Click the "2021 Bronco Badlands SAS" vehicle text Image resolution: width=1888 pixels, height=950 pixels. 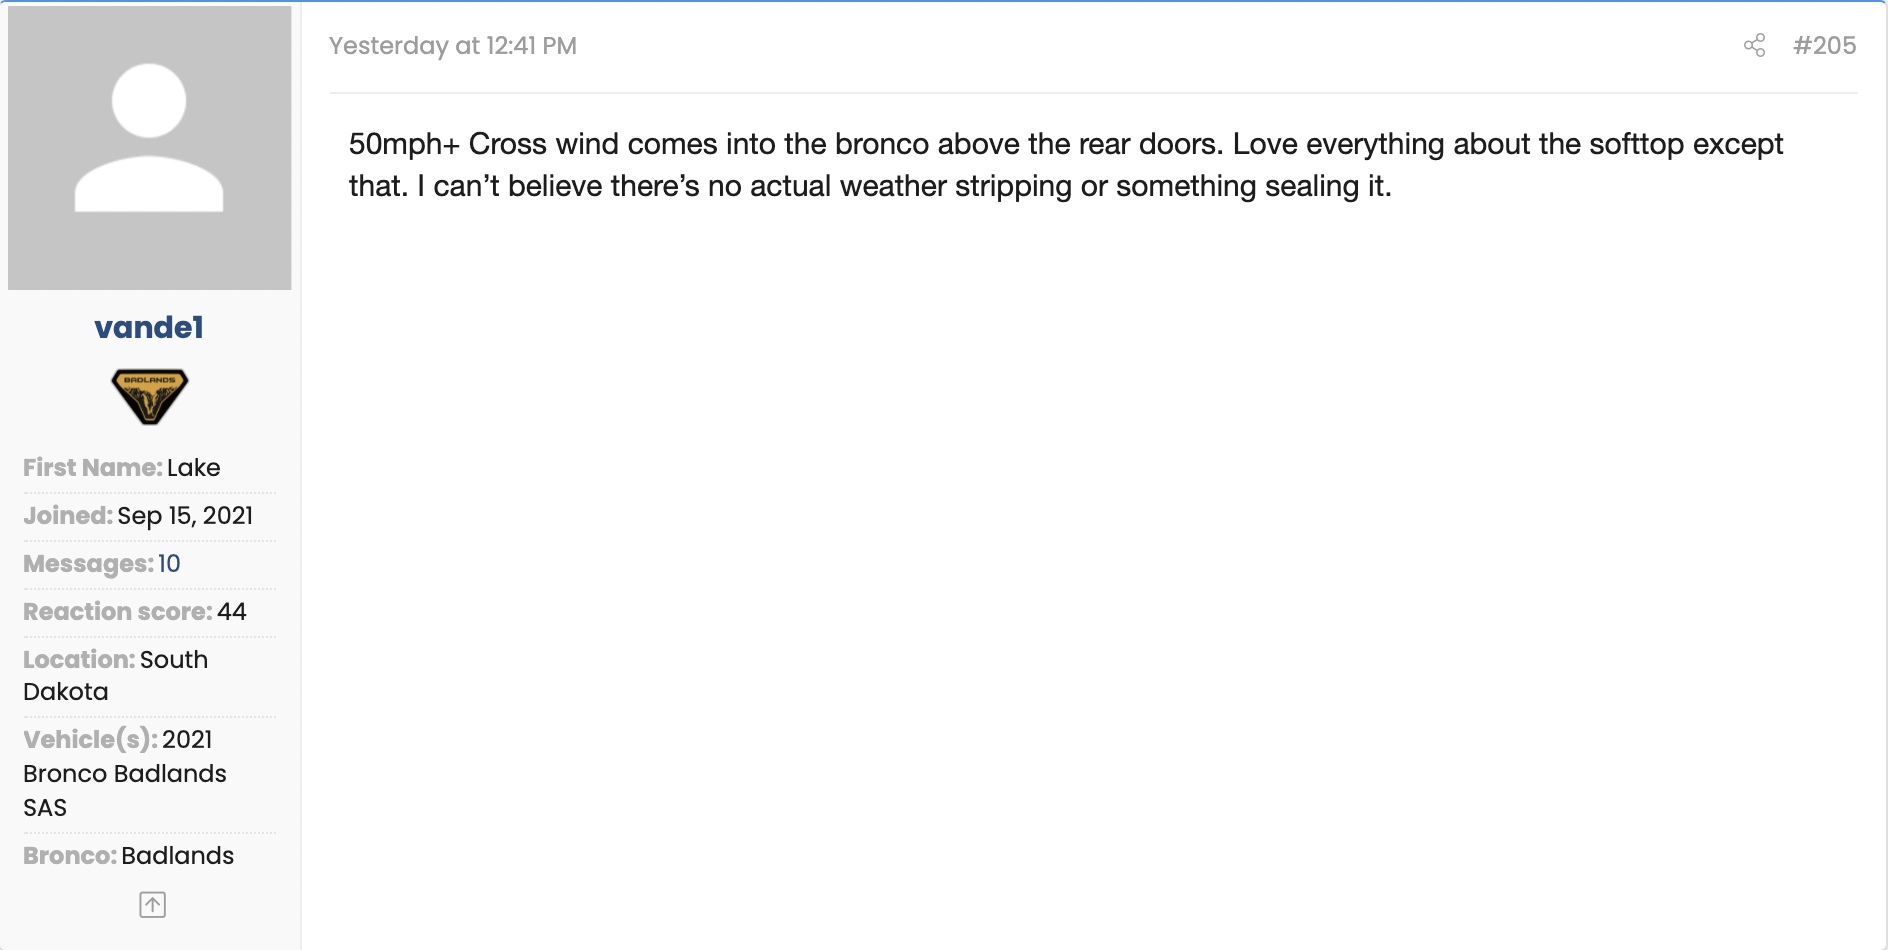tap(124, 774)
